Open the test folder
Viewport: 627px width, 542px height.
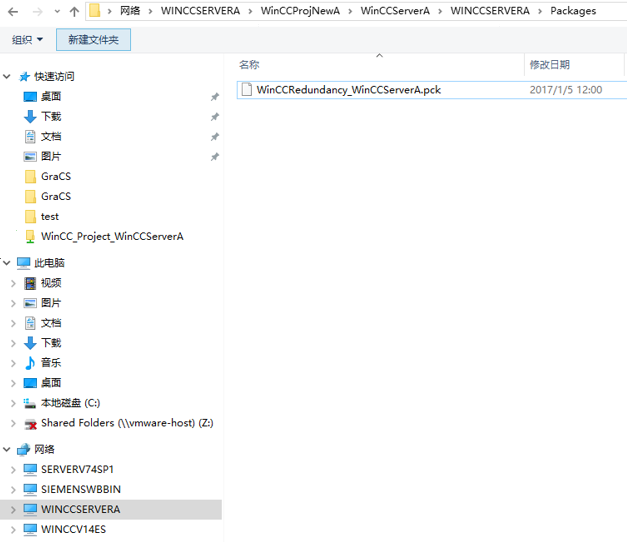tap(50, 216)
